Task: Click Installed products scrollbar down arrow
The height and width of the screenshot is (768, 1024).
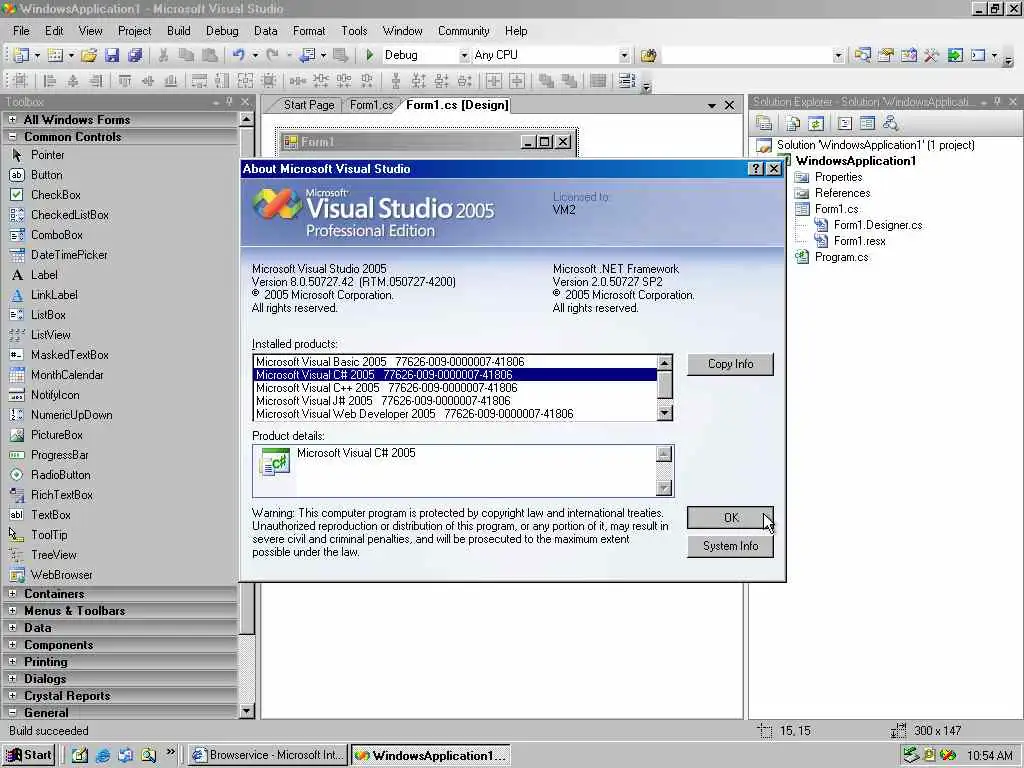Action: click(x=665, y=413)
